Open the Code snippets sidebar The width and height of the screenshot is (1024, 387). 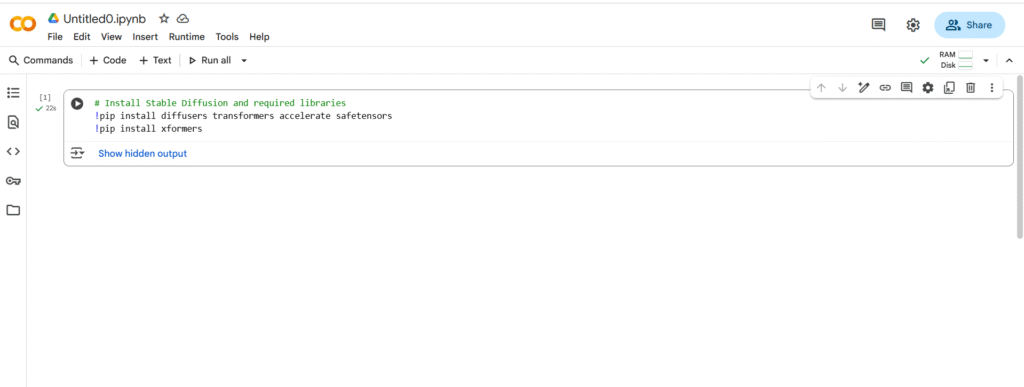(x=13, y=151)
